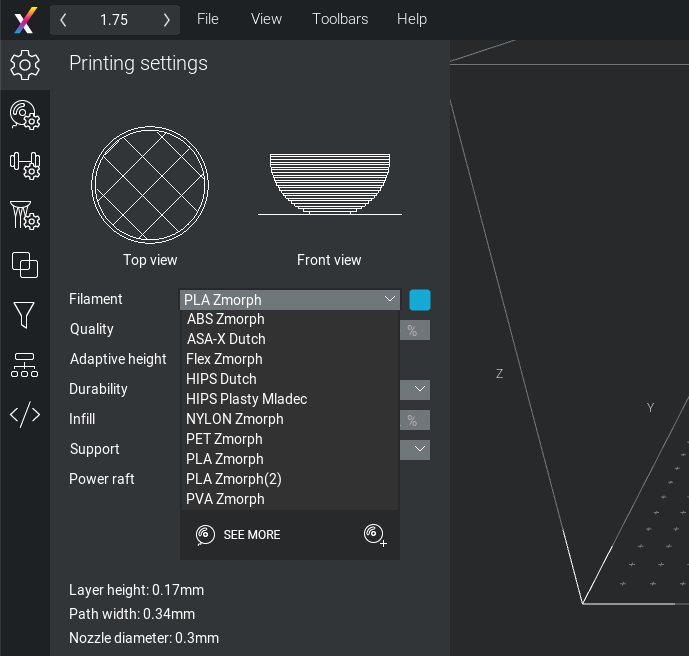Open the Support dropdown arrow
Image resolution: width=689 pixels, height=656 pixels.
[x=420, y=449]
